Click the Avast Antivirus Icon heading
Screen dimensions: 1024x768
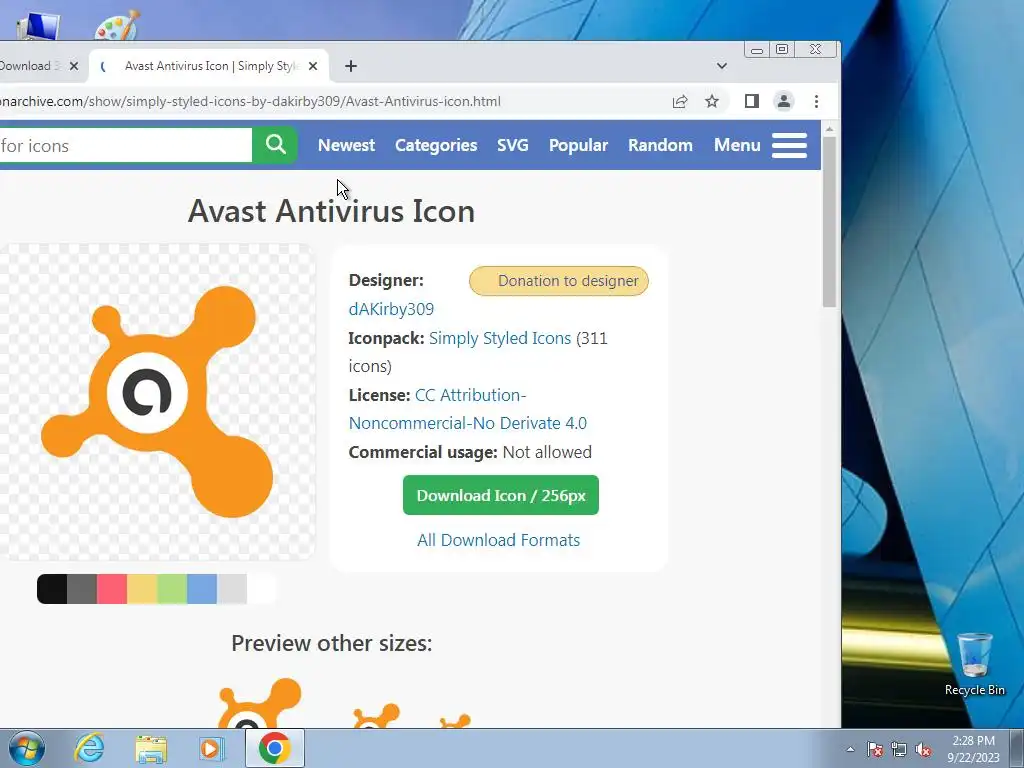tap(331, 211)
